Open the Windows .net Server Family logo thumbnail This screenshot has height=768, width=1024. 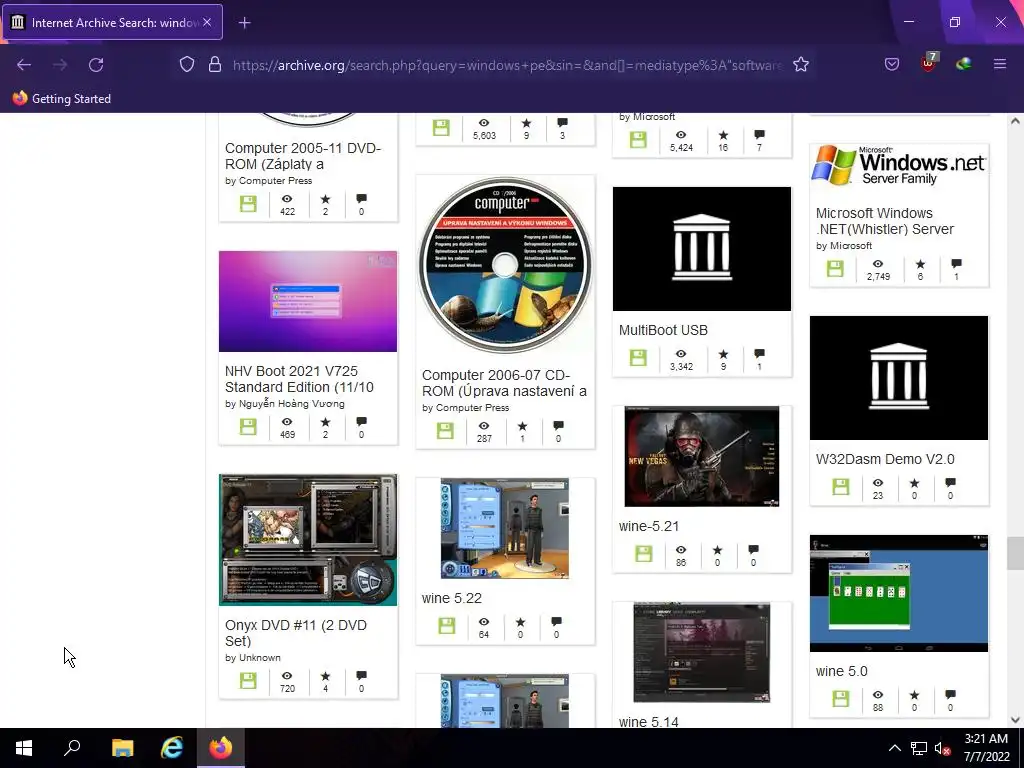899,166
